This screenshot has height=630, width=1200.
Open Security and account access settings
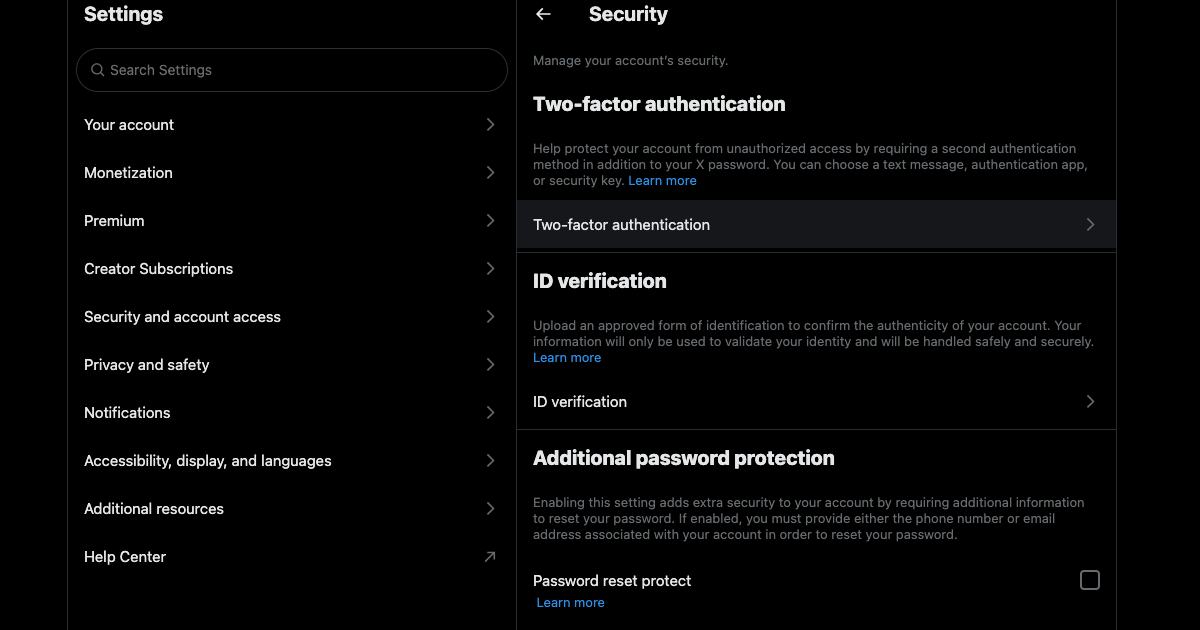point(183,317)
